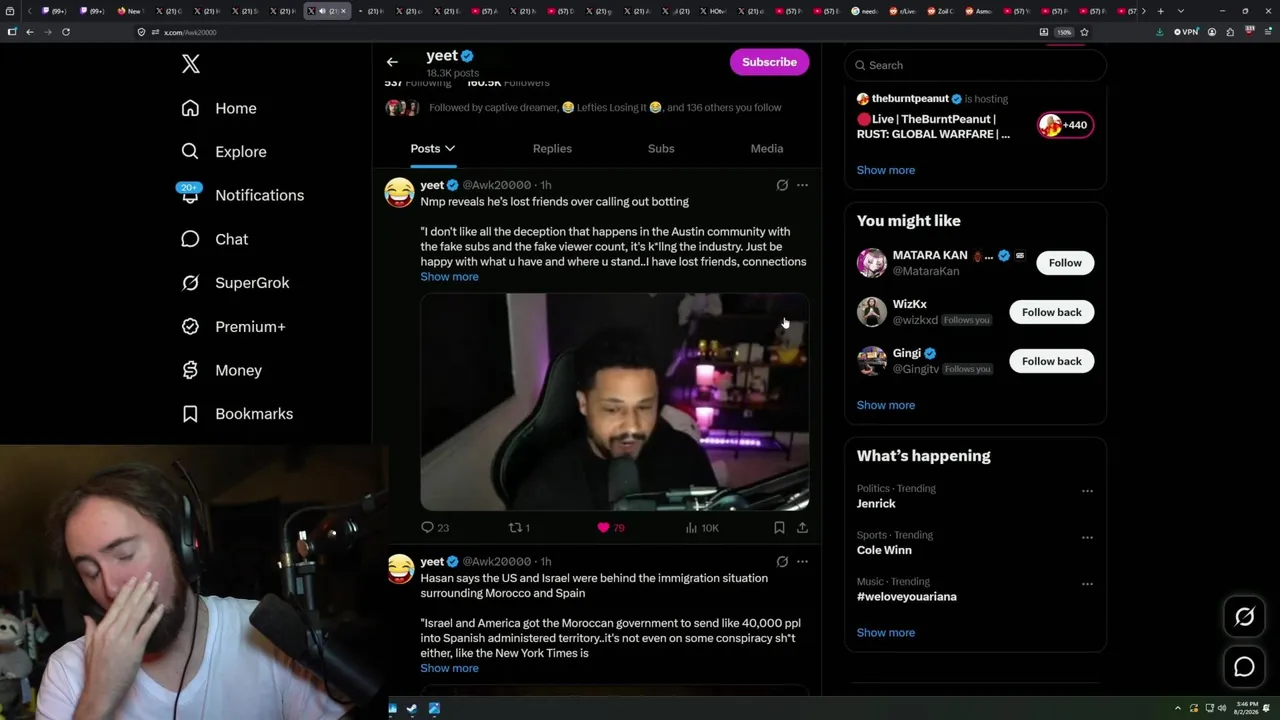The height and width of the screenshot is (720, 1280).
Task: Expand Show more on the Nmp post
Action: click(449, 277)
